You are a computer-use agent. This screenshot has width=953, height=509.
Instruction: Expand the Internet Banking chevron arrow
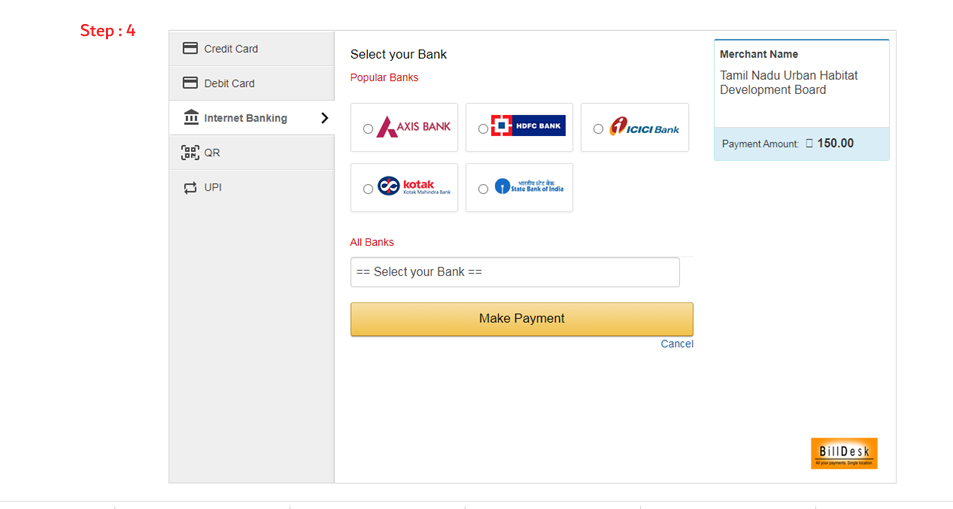pos(325,118)
